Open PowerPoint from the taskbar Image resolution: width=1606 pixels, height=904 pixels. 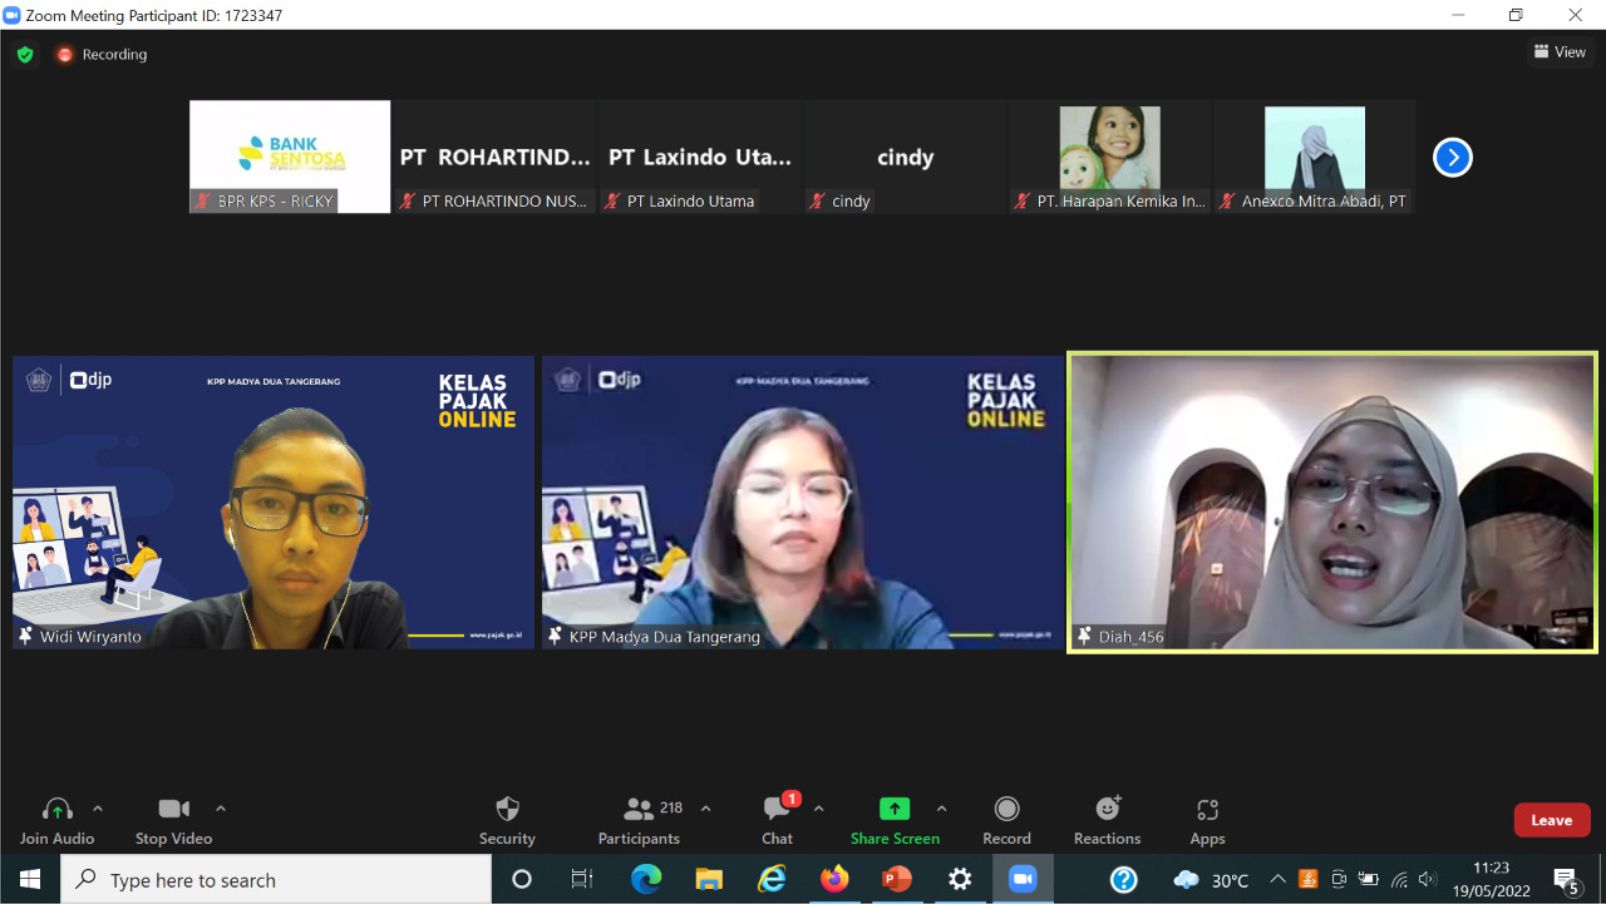[x=896, y=879]
